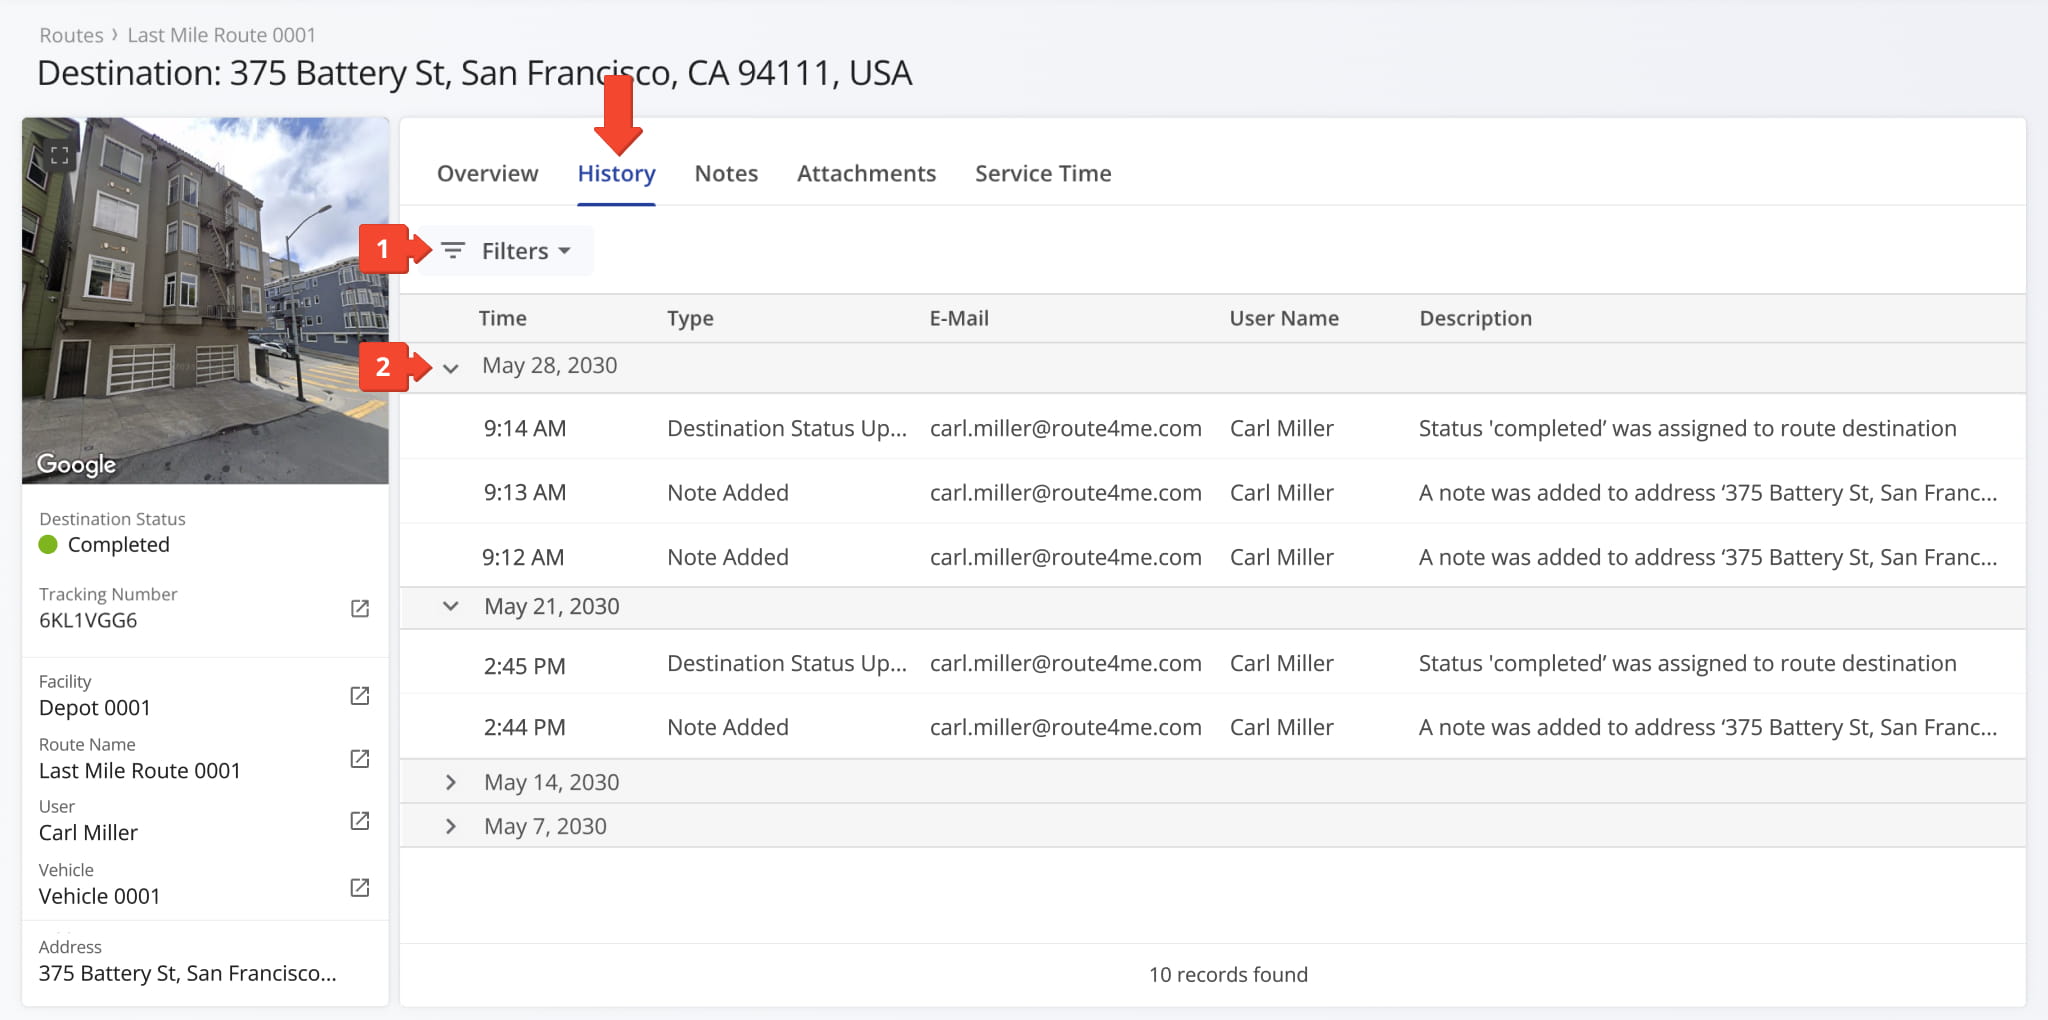Switch to the Notes tab
Screen dimensions: 2048x1020
[x=726, y=174]
